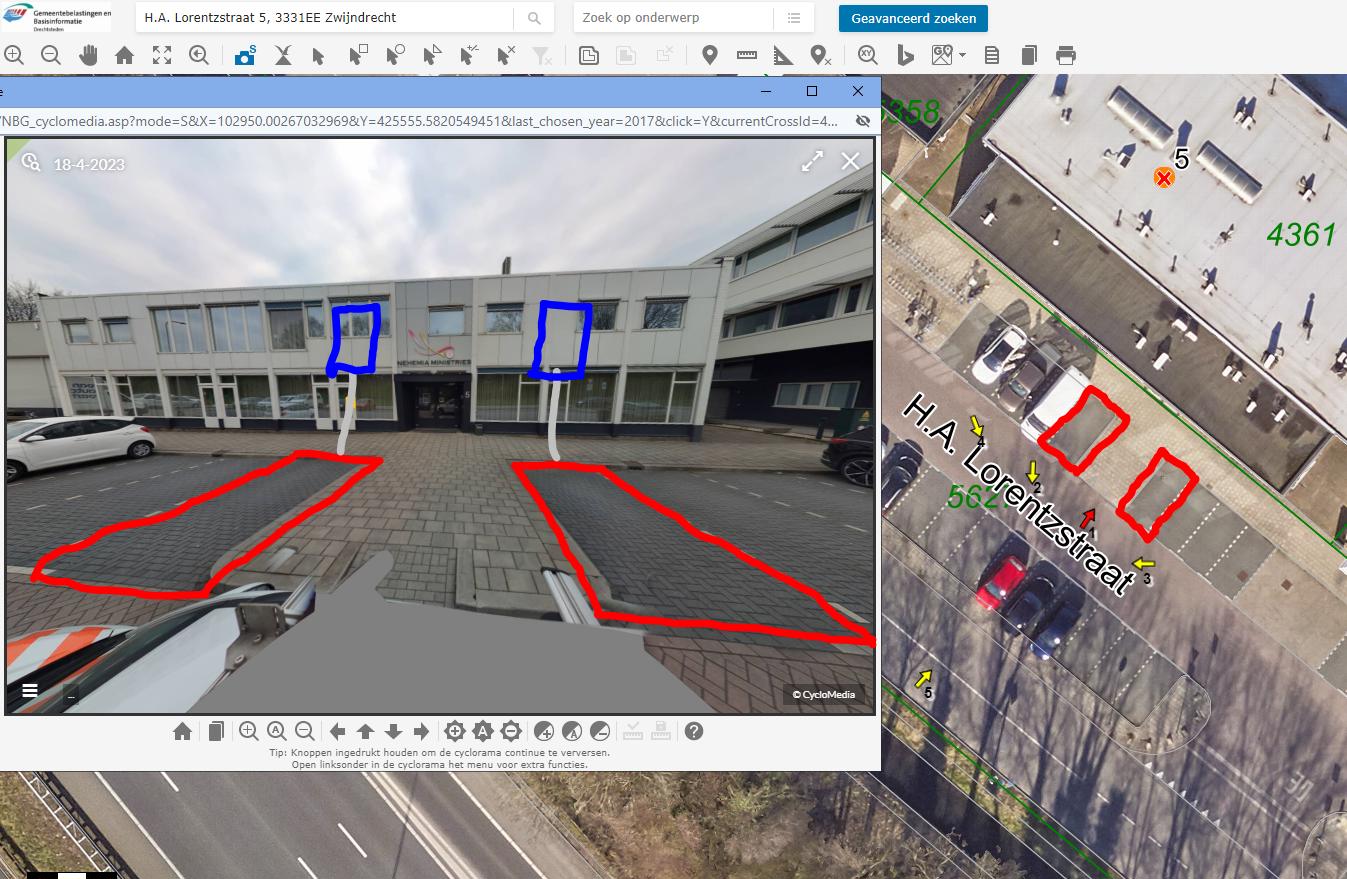1347x879 pixels.
Task: Activate the street view camera tool
Action: pos(245,56)
